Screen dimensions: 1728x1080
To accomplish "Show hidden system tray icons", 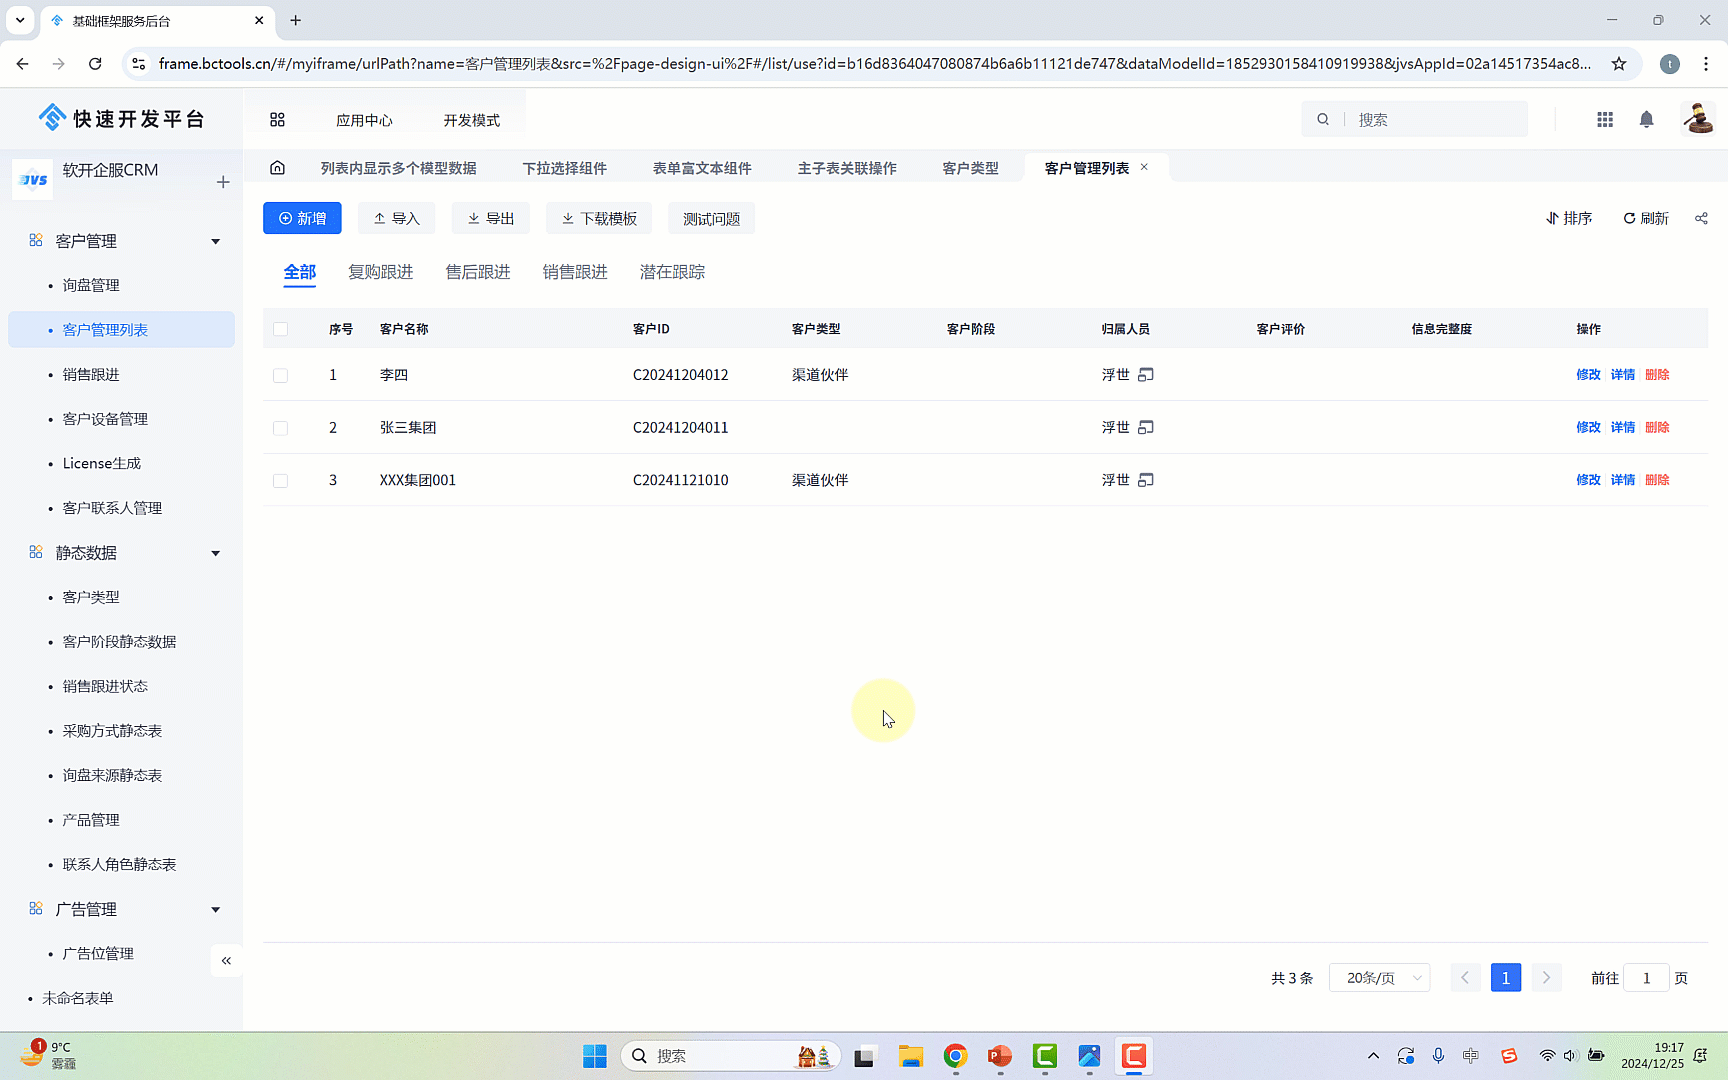I will 1373,1056.
